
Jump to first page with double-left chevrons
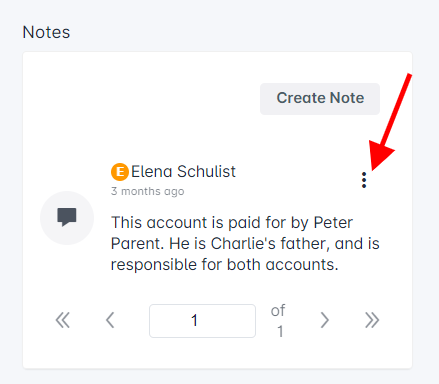63,320
